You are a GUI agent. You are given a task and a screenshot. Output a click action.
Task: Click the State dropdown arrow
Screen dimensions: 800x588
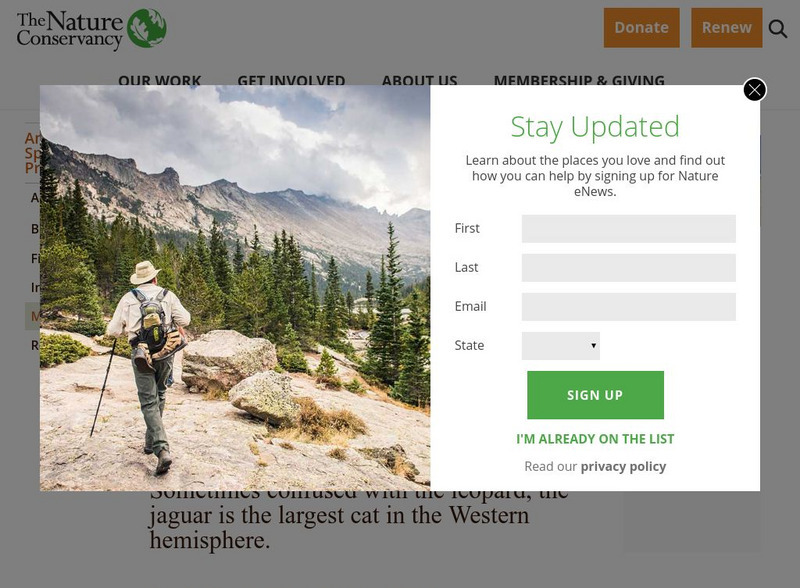[x=593, y=346]
